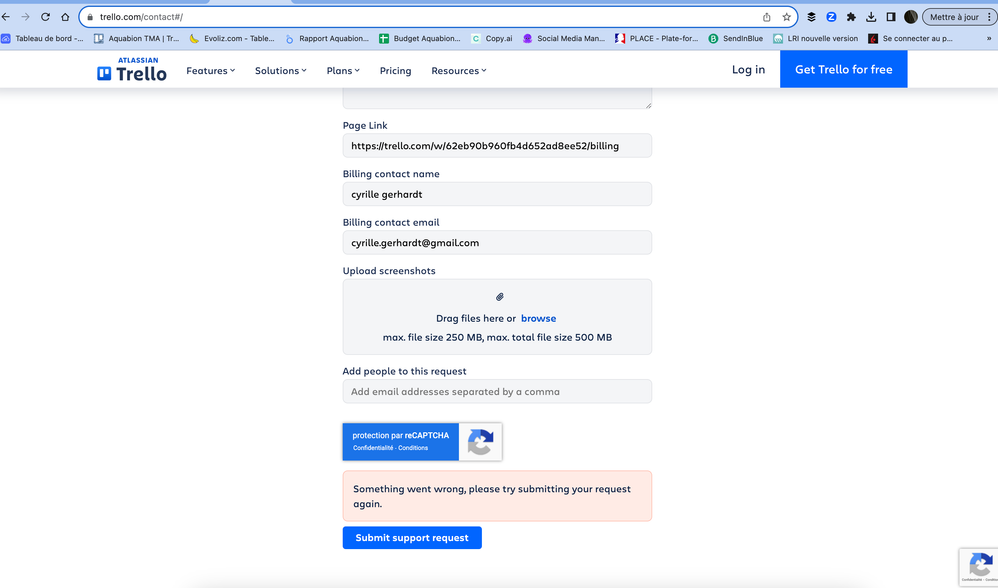Screen dimensions: 998x588
Task: Click the description textarea above Page Link
Action: coord(497,99)
